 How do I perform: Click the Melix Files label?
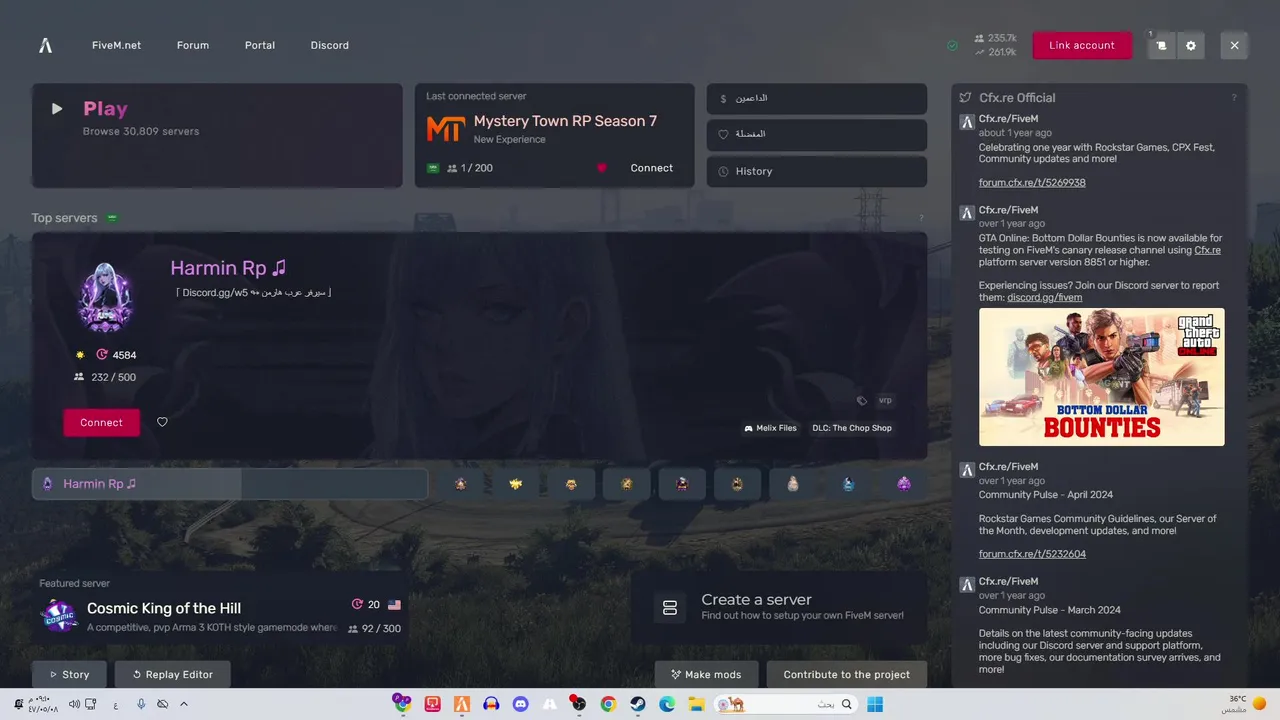click(770, 428)
